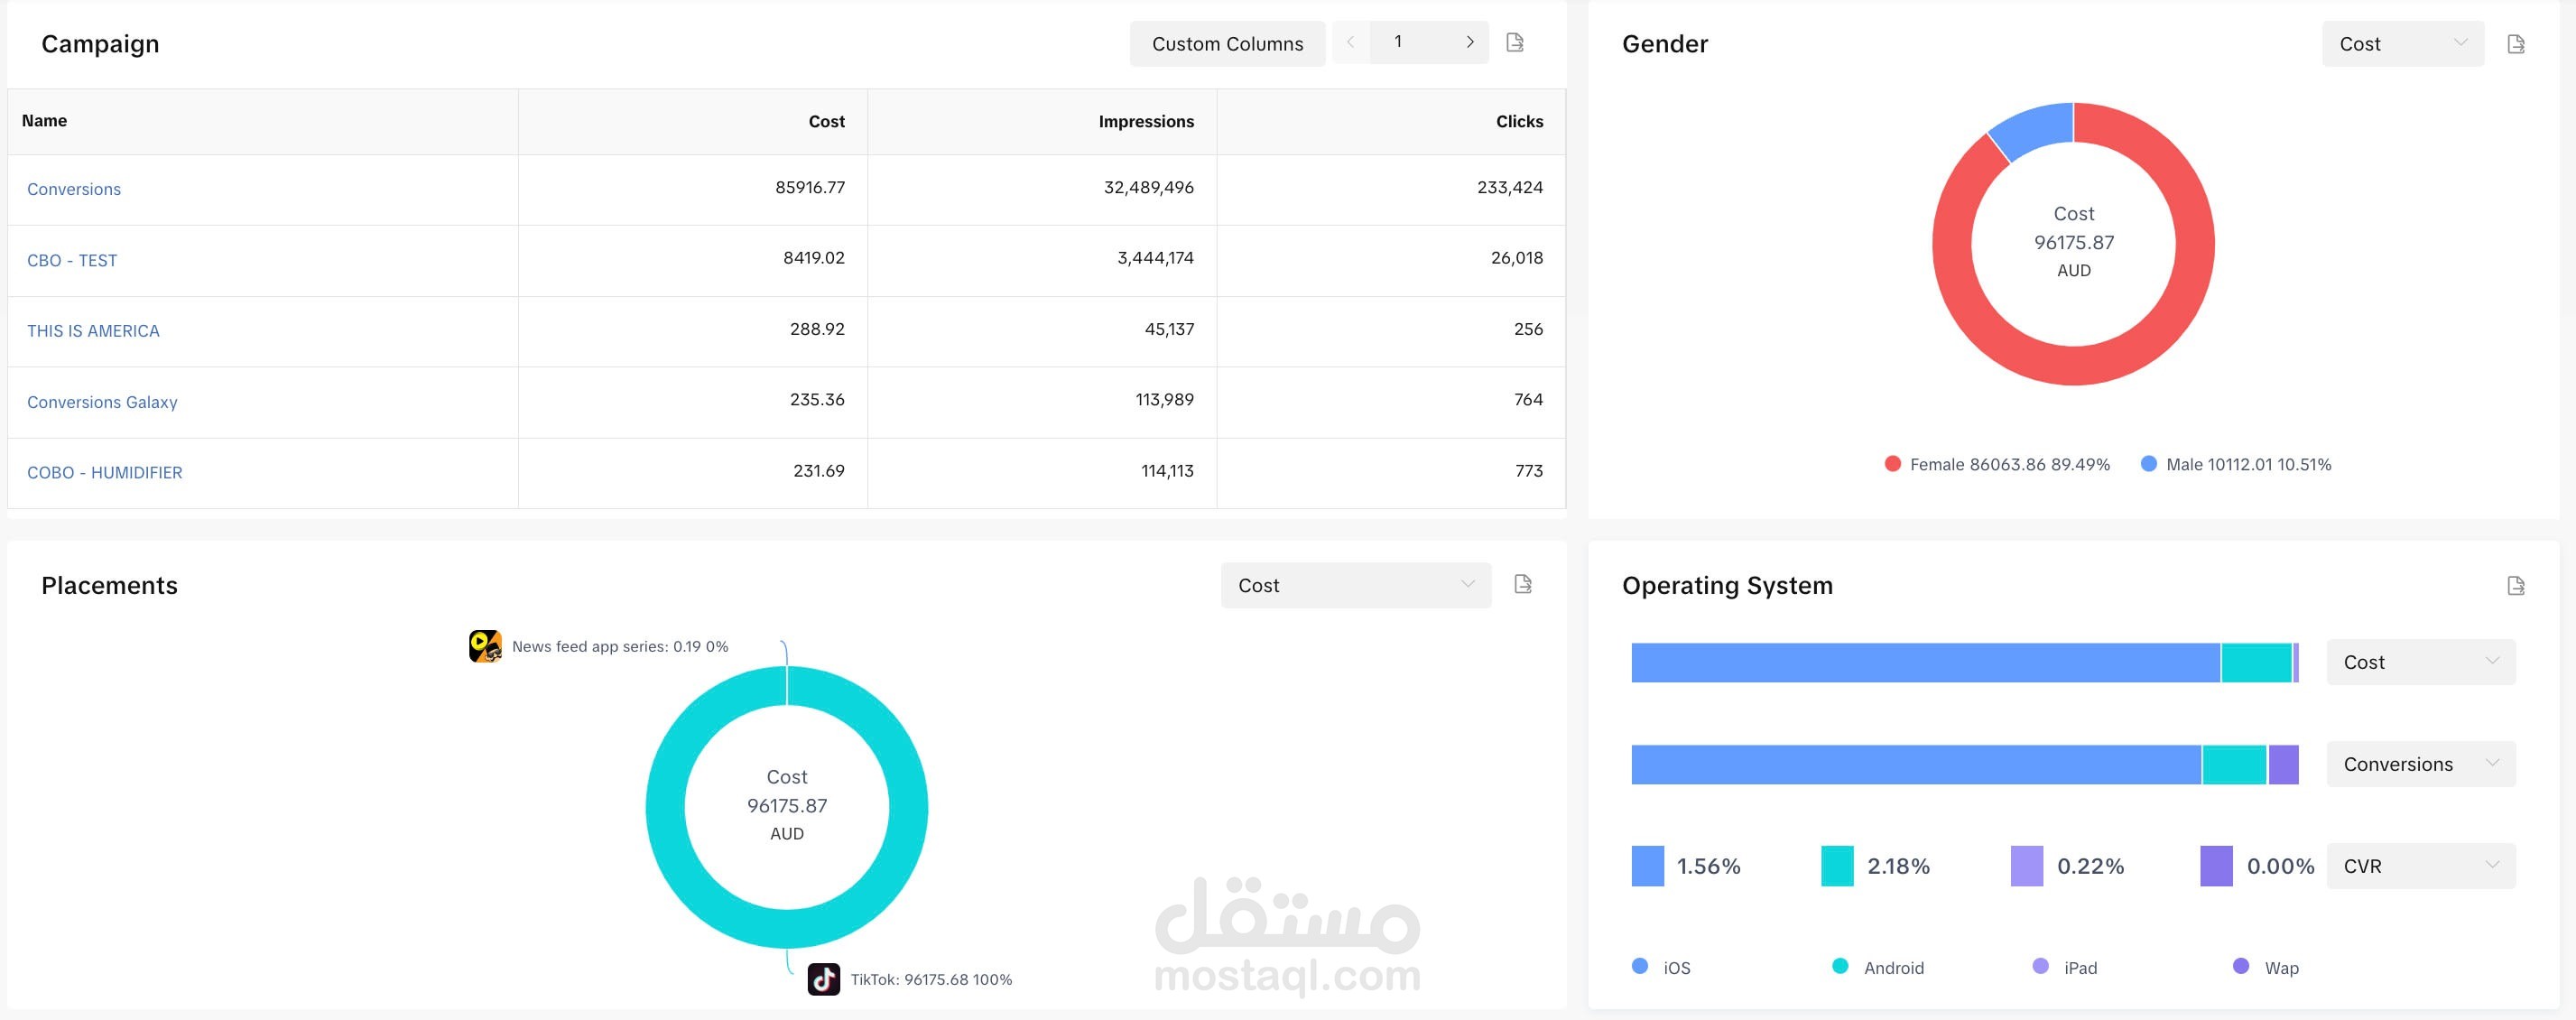Expand the Conversions metric dropdown
This screenshot has width=2576, height=1020.
pyautogui.click(x=2421, y=764)
